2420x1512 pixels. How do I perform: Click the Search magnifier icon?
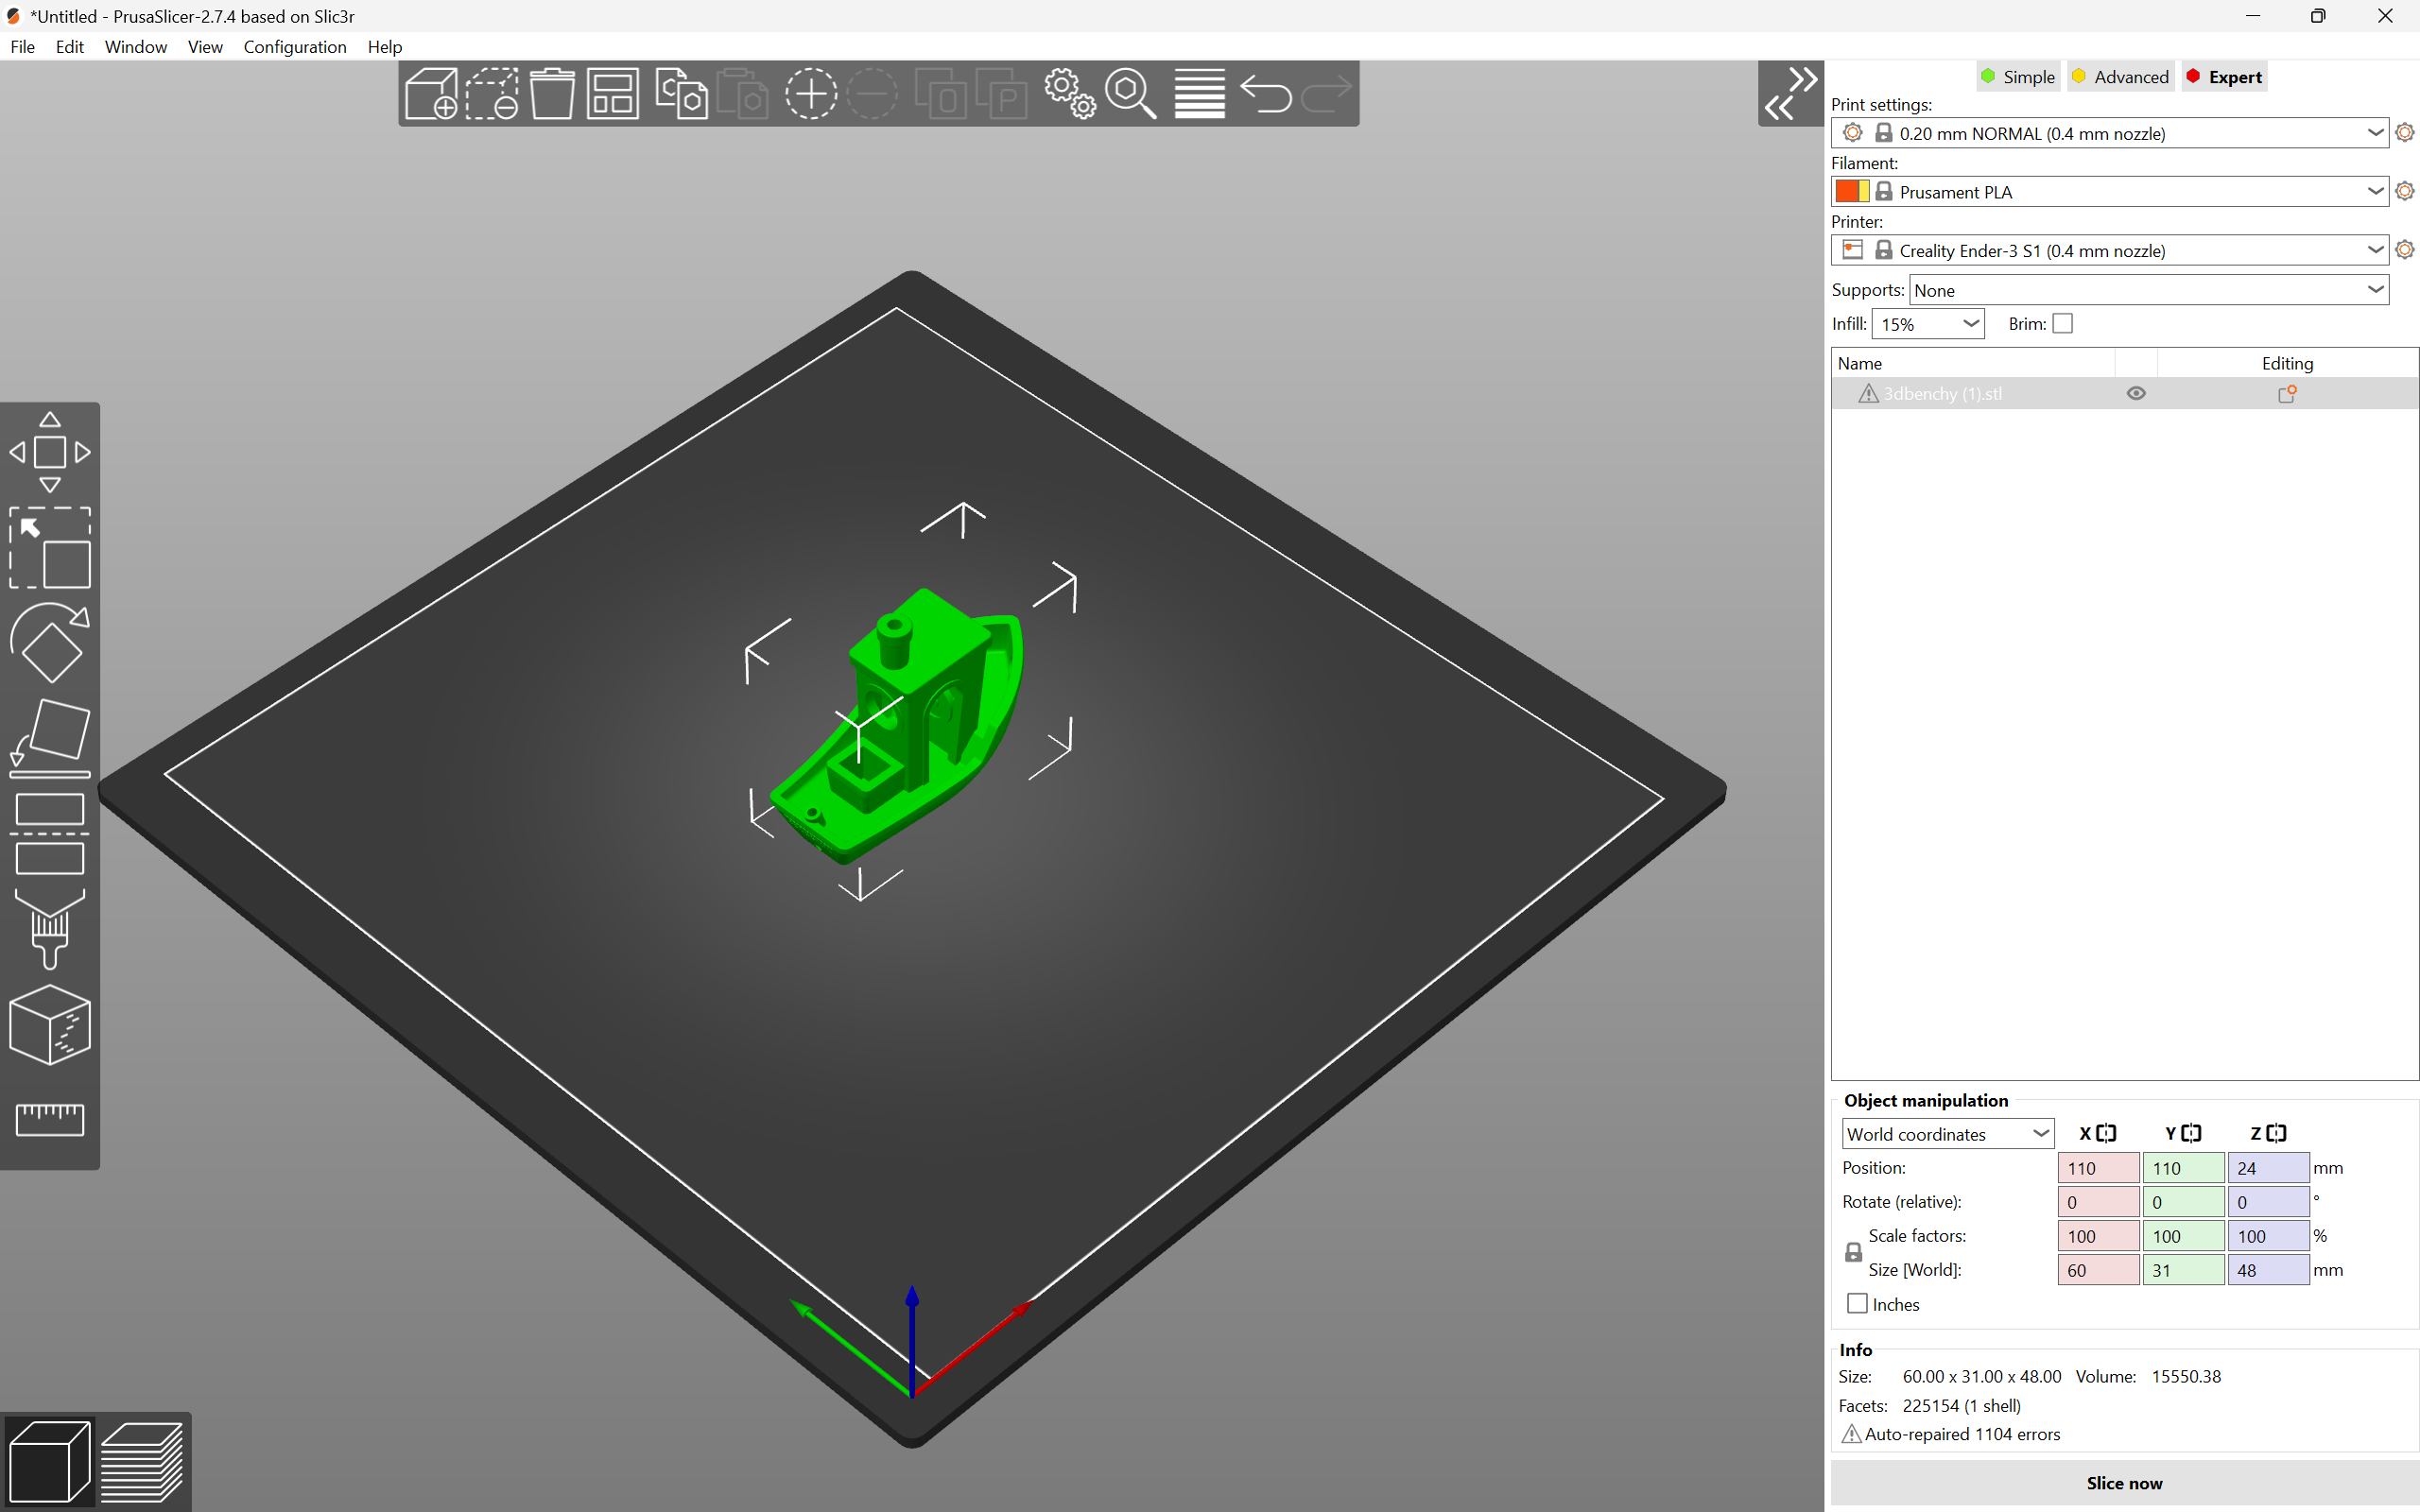1130,94
